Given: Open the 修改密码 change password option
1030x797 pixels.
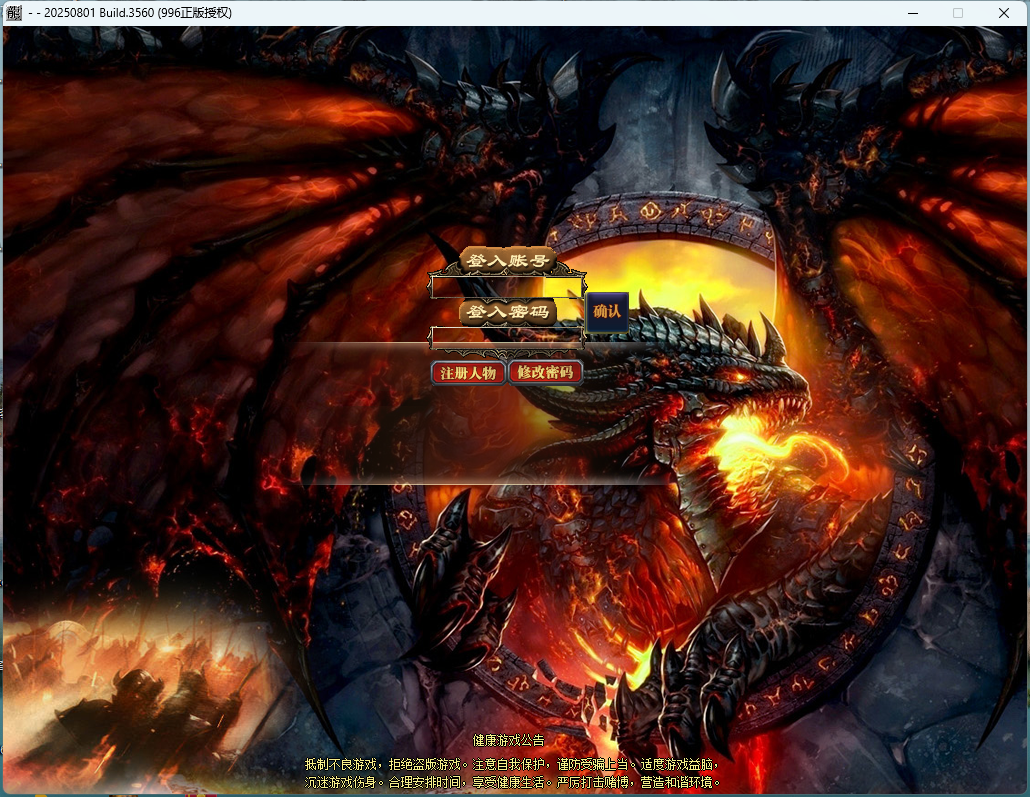Looking at the screenshot, I should click(545, 373).
